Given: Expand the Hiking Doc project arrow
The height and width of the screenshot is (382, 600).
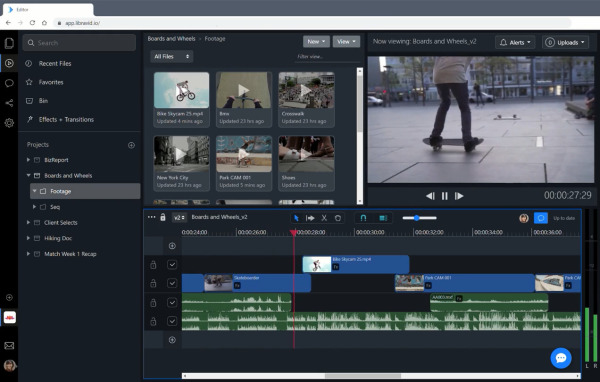Looking at the screenshot, I should click(28, 238).
